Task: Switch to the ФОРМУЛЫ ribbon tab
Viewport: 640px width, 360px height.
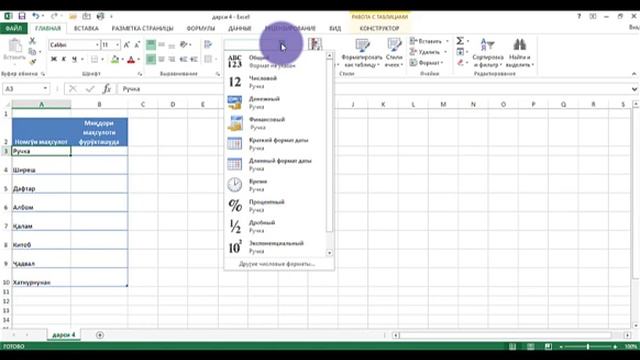Action: pos(200,28)
